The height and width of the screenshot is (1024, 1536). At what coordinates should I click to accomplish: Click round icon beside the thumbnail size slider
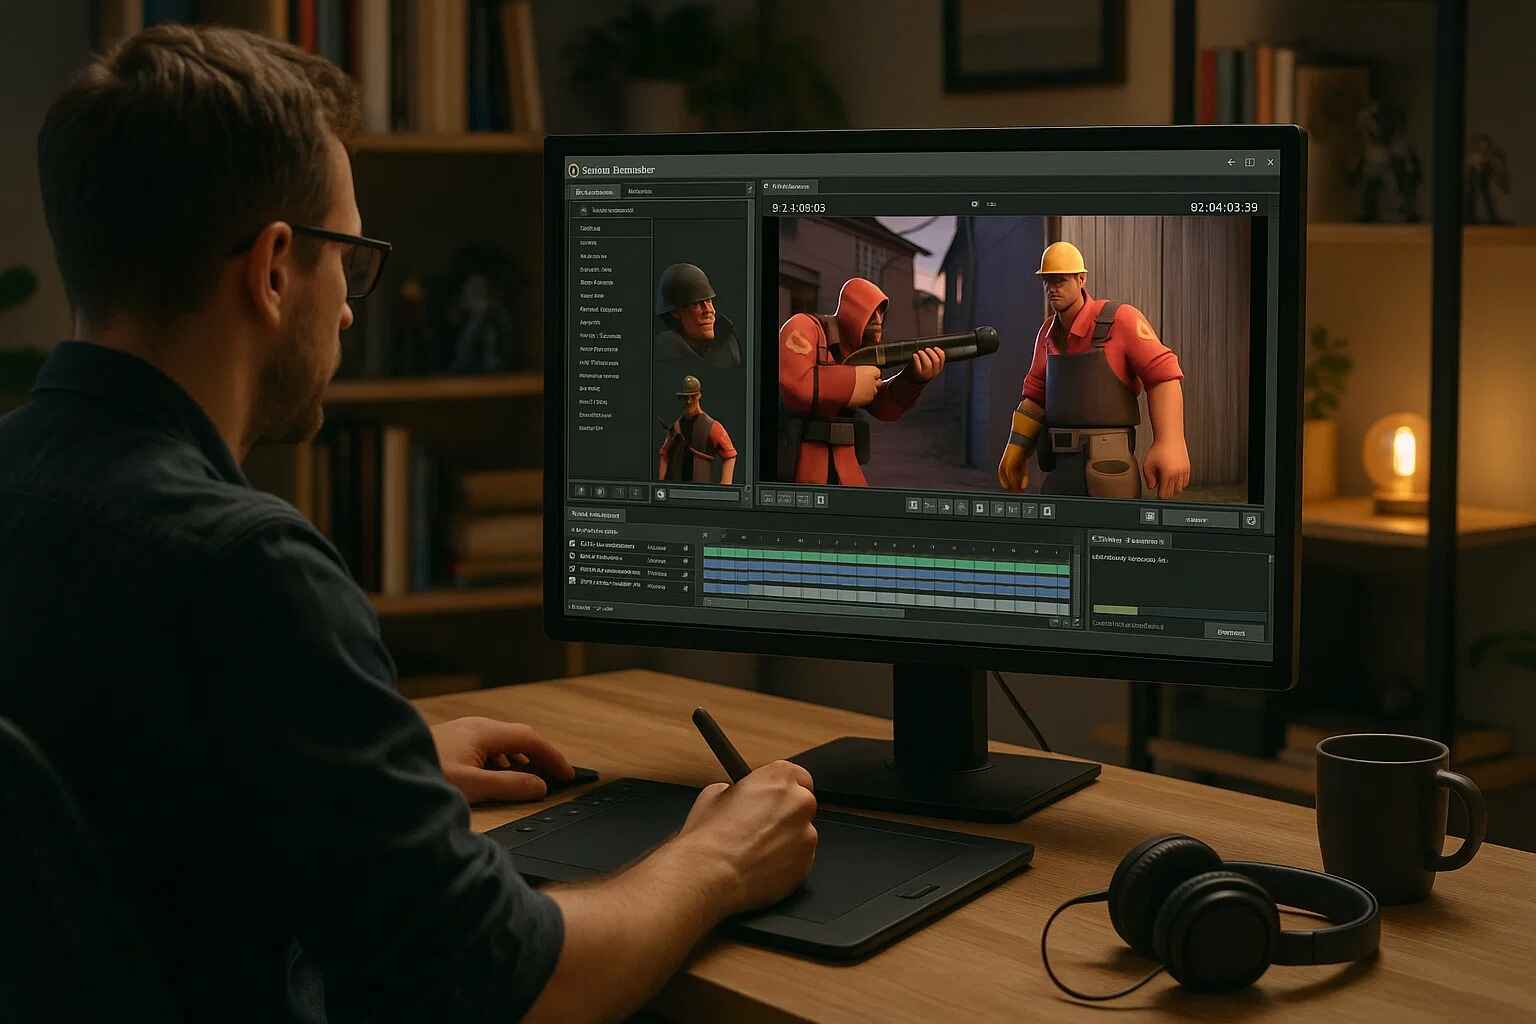pyautogui.click(x=660, y=494)
